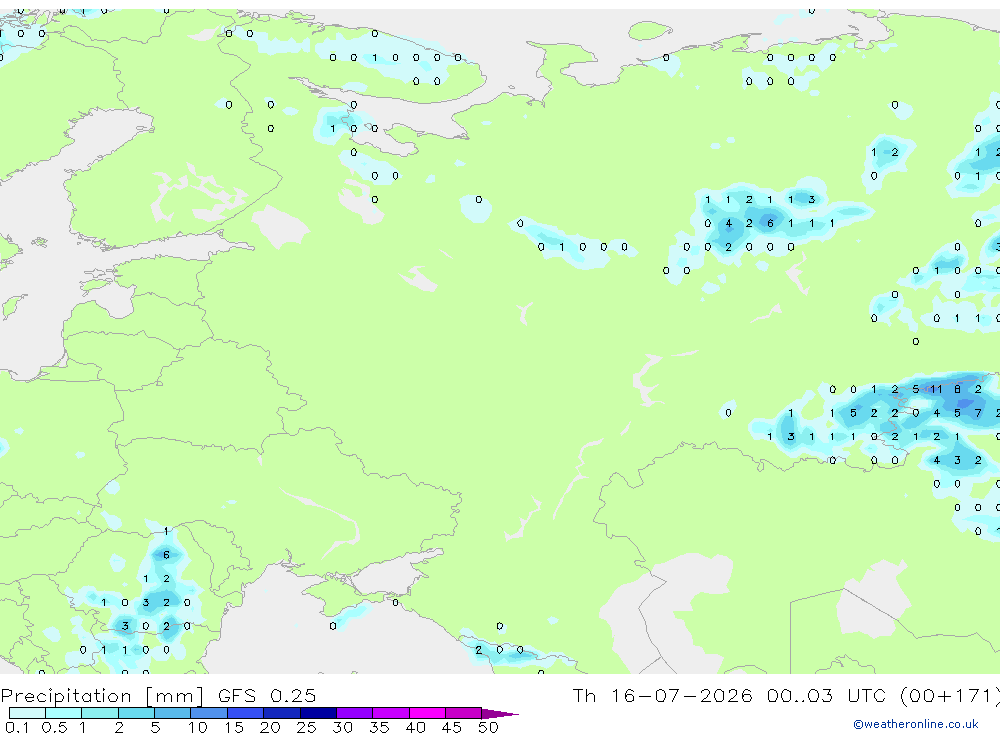
Task: Click the '0.5' legend scale label
Action: (54, 727)
